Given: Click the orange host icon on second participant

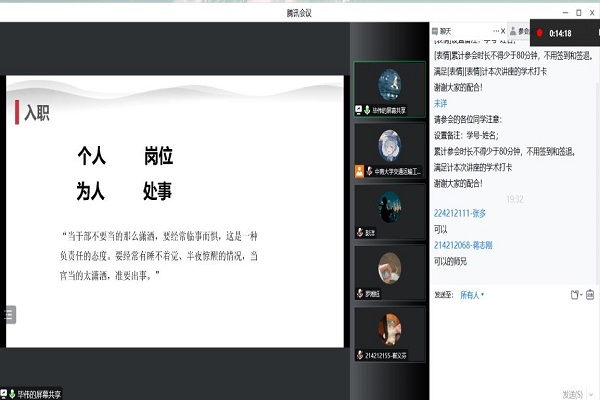Looking at the screenshot, I should tap(359, 171).
